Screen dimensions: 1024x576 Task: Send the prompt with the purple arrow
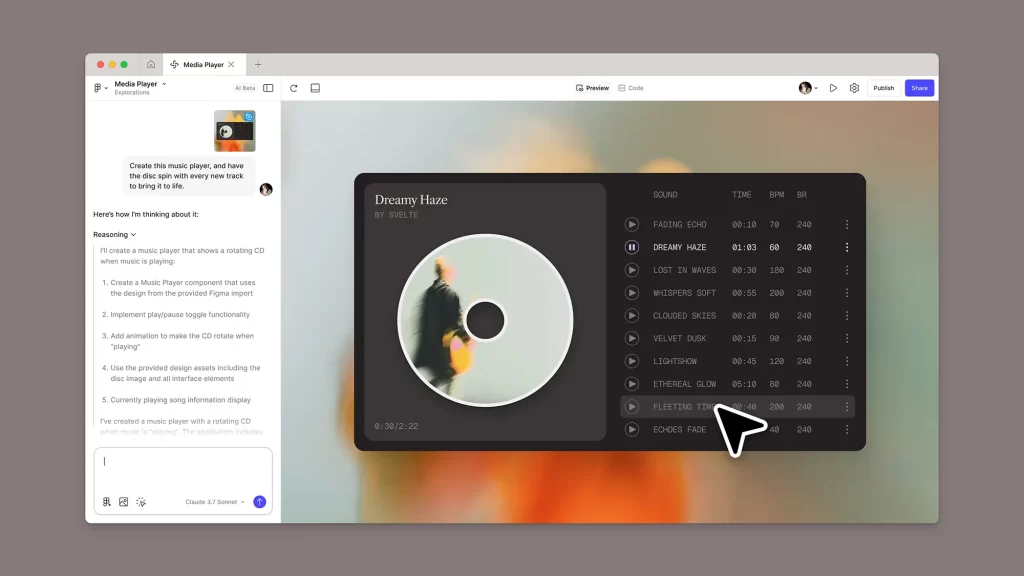pos(259,502)
